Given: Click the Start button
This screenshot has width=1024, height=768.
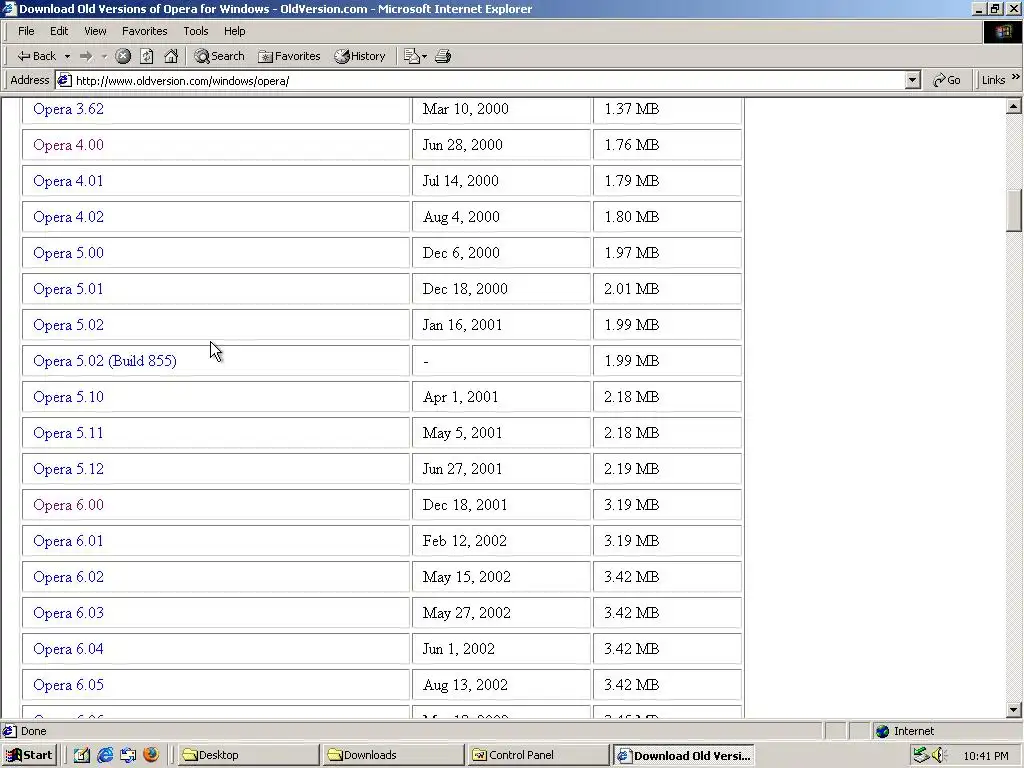Looking at the screenshot, I should [x=29, y=755].
